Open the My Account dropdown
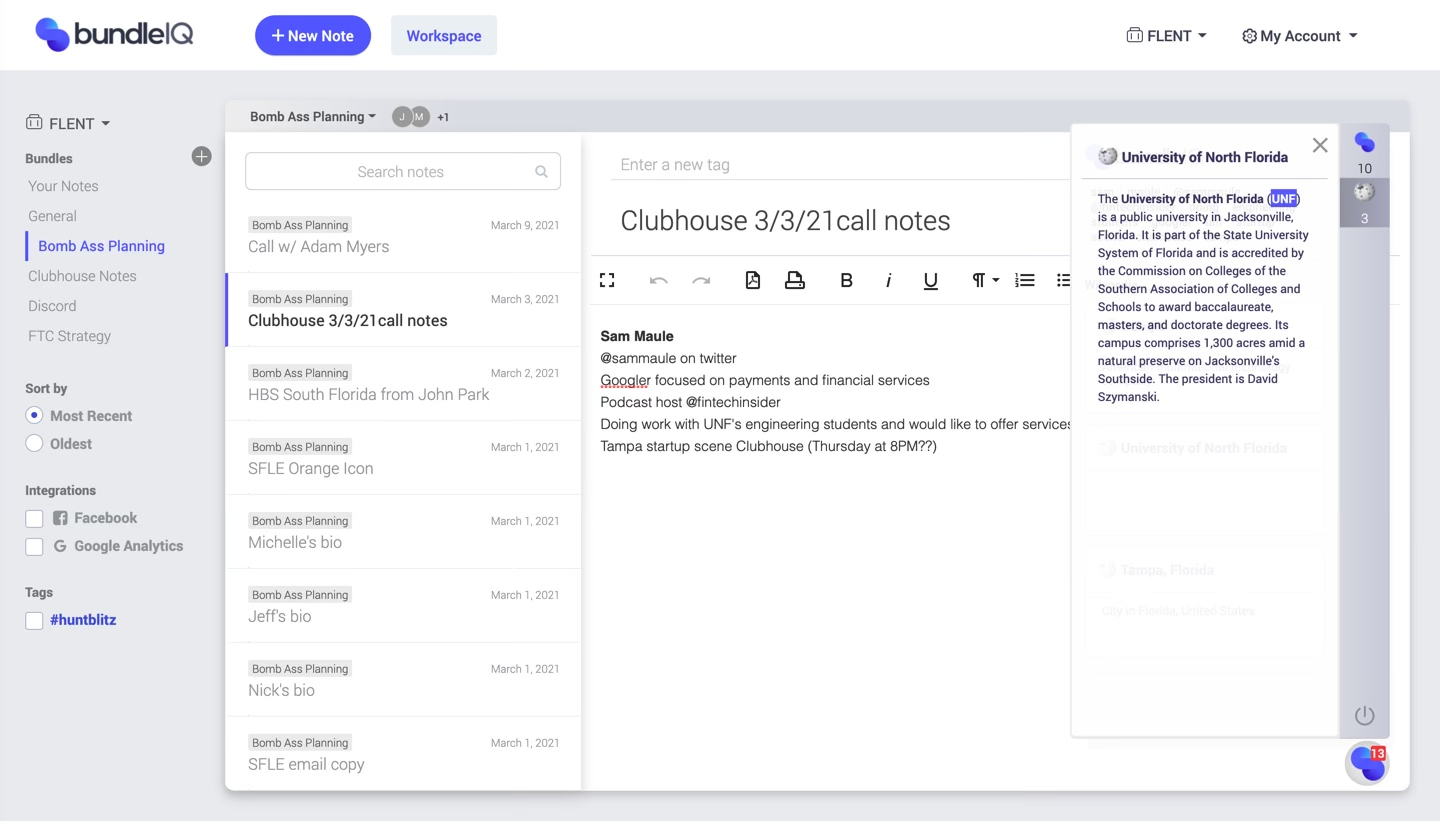Viewport: 1440px width, 821px height. tap(1299, 36)
